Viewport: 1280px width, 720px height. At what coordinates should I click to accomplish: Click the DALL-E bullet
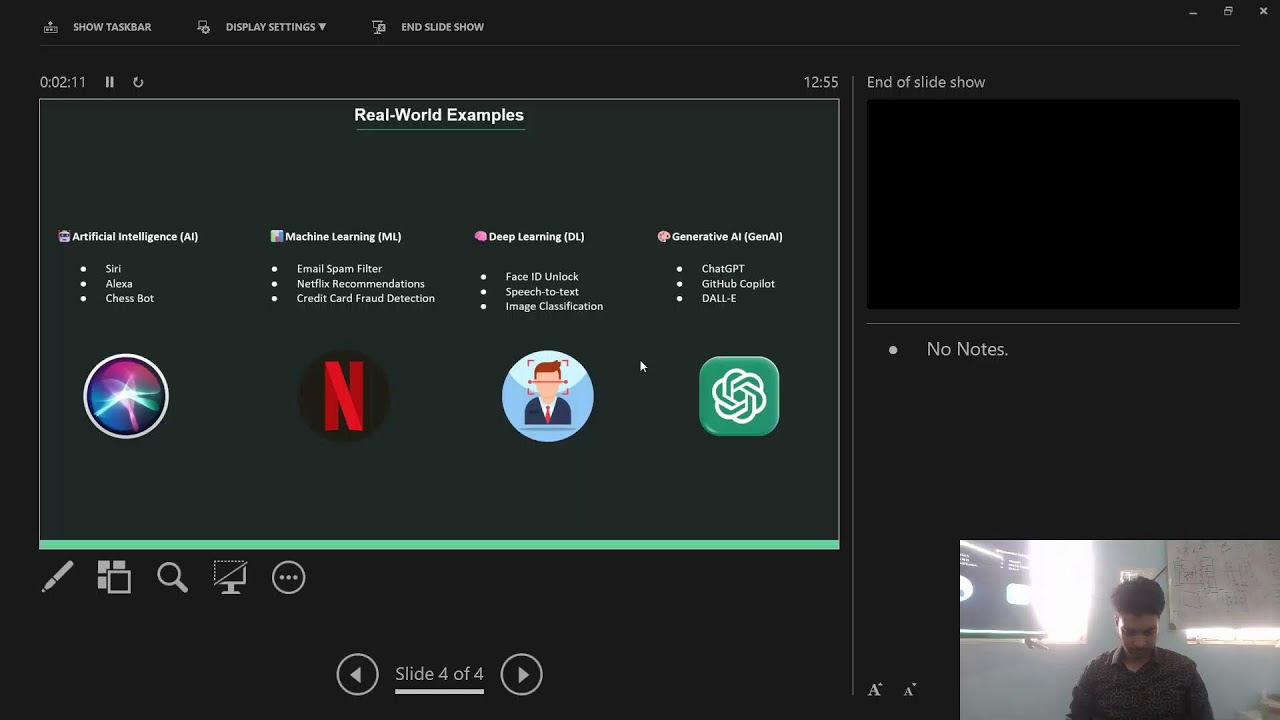pyautogui.click(x=719, y=299)
